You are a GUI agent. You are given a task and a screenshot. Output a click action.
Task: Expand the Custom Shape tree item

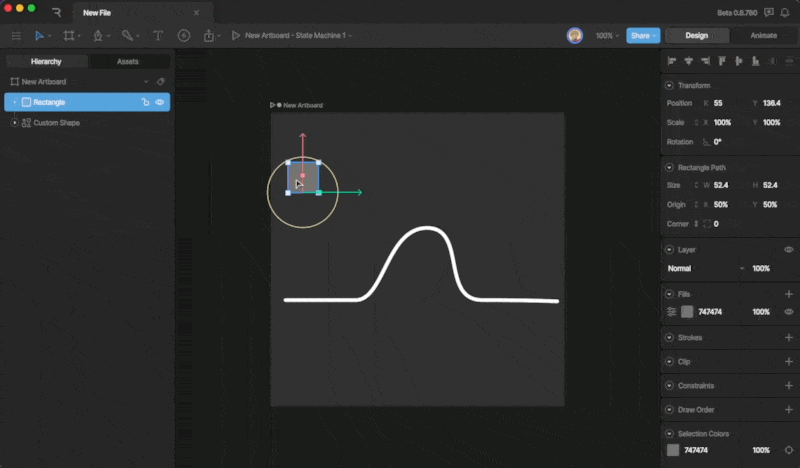(x=14, y=123)
